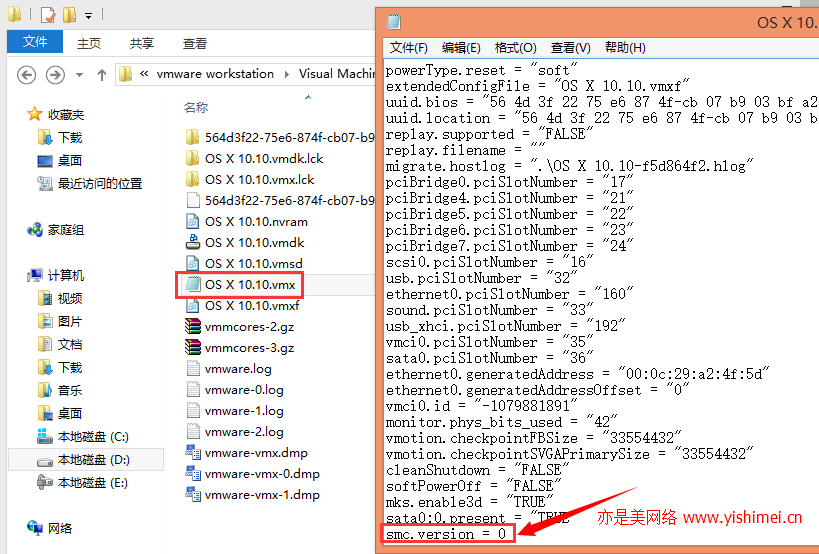Click the properties icon in quick access toolbar
Image resolution: width=819 pixels, height=554 pixels.
coord(48,15)
